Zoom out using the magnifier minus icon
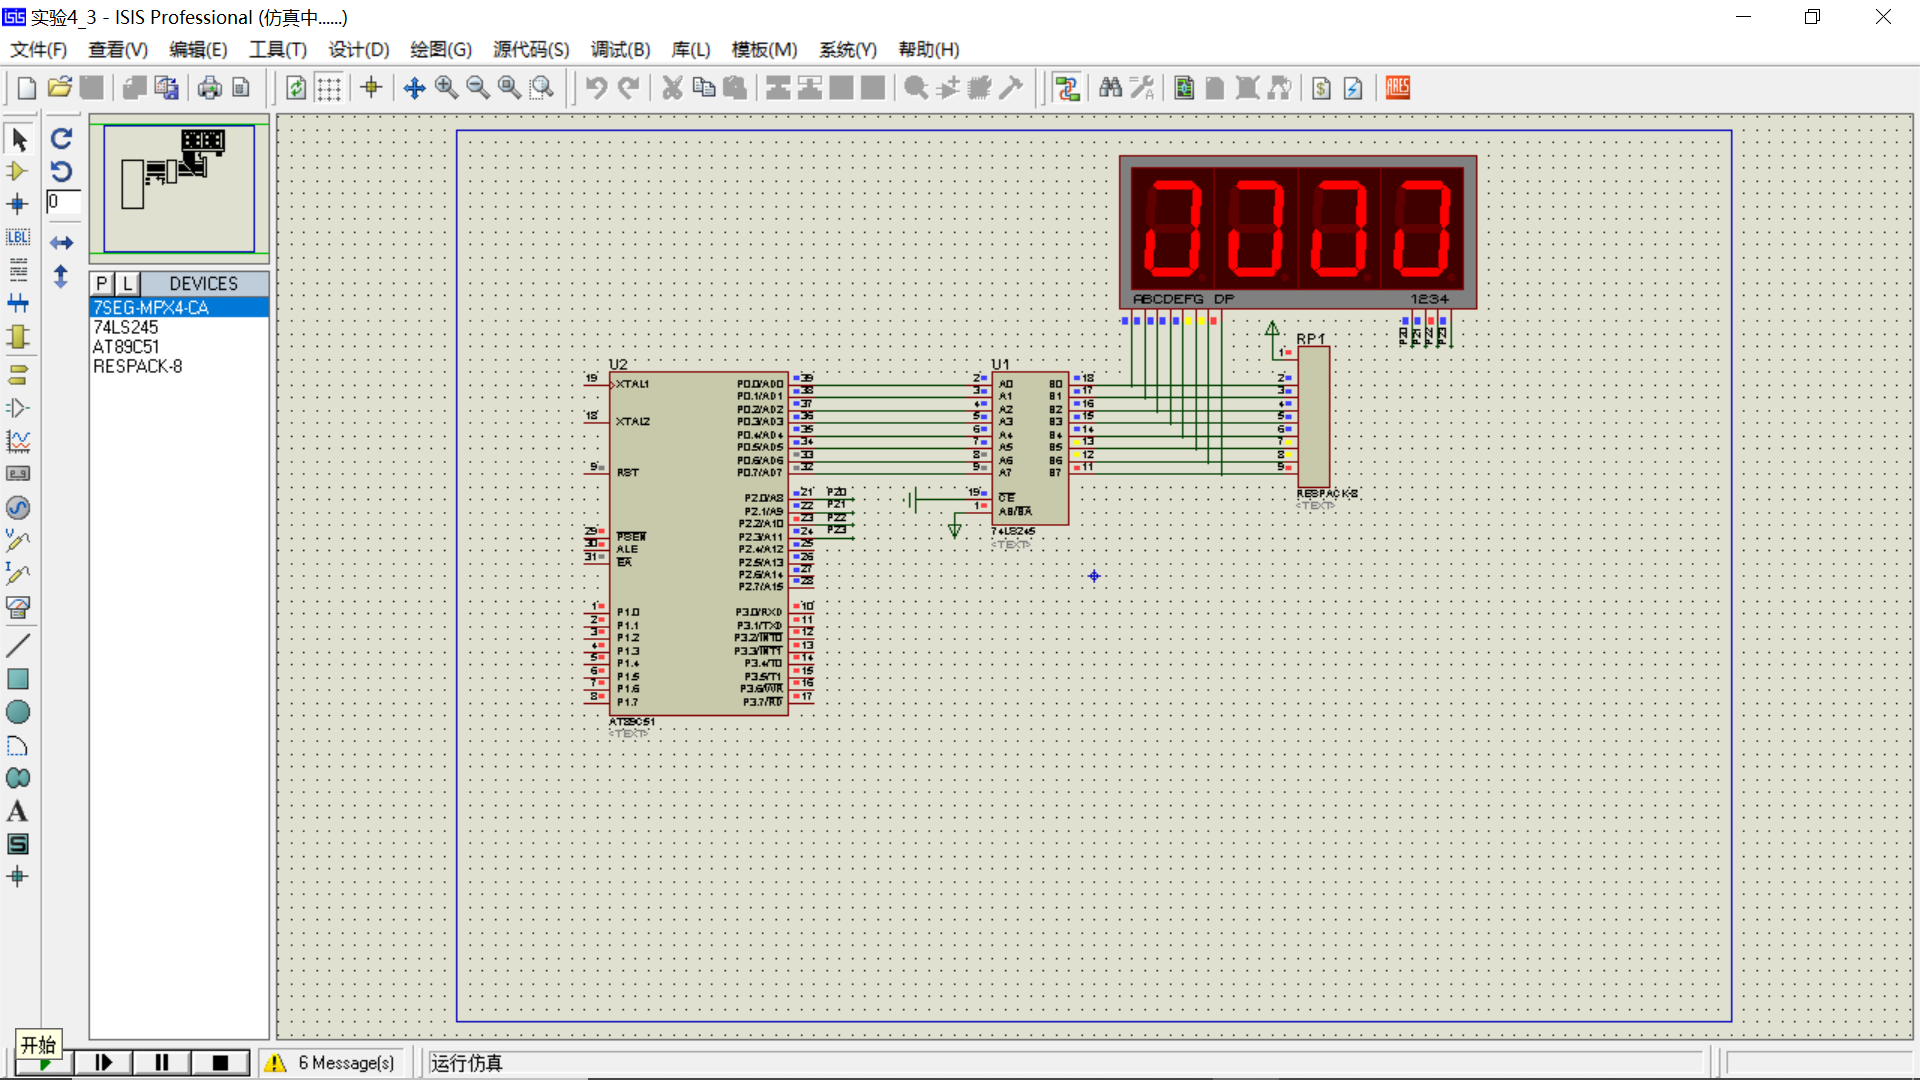Viewport: 1920px width, 1080px height. (478, 88)
